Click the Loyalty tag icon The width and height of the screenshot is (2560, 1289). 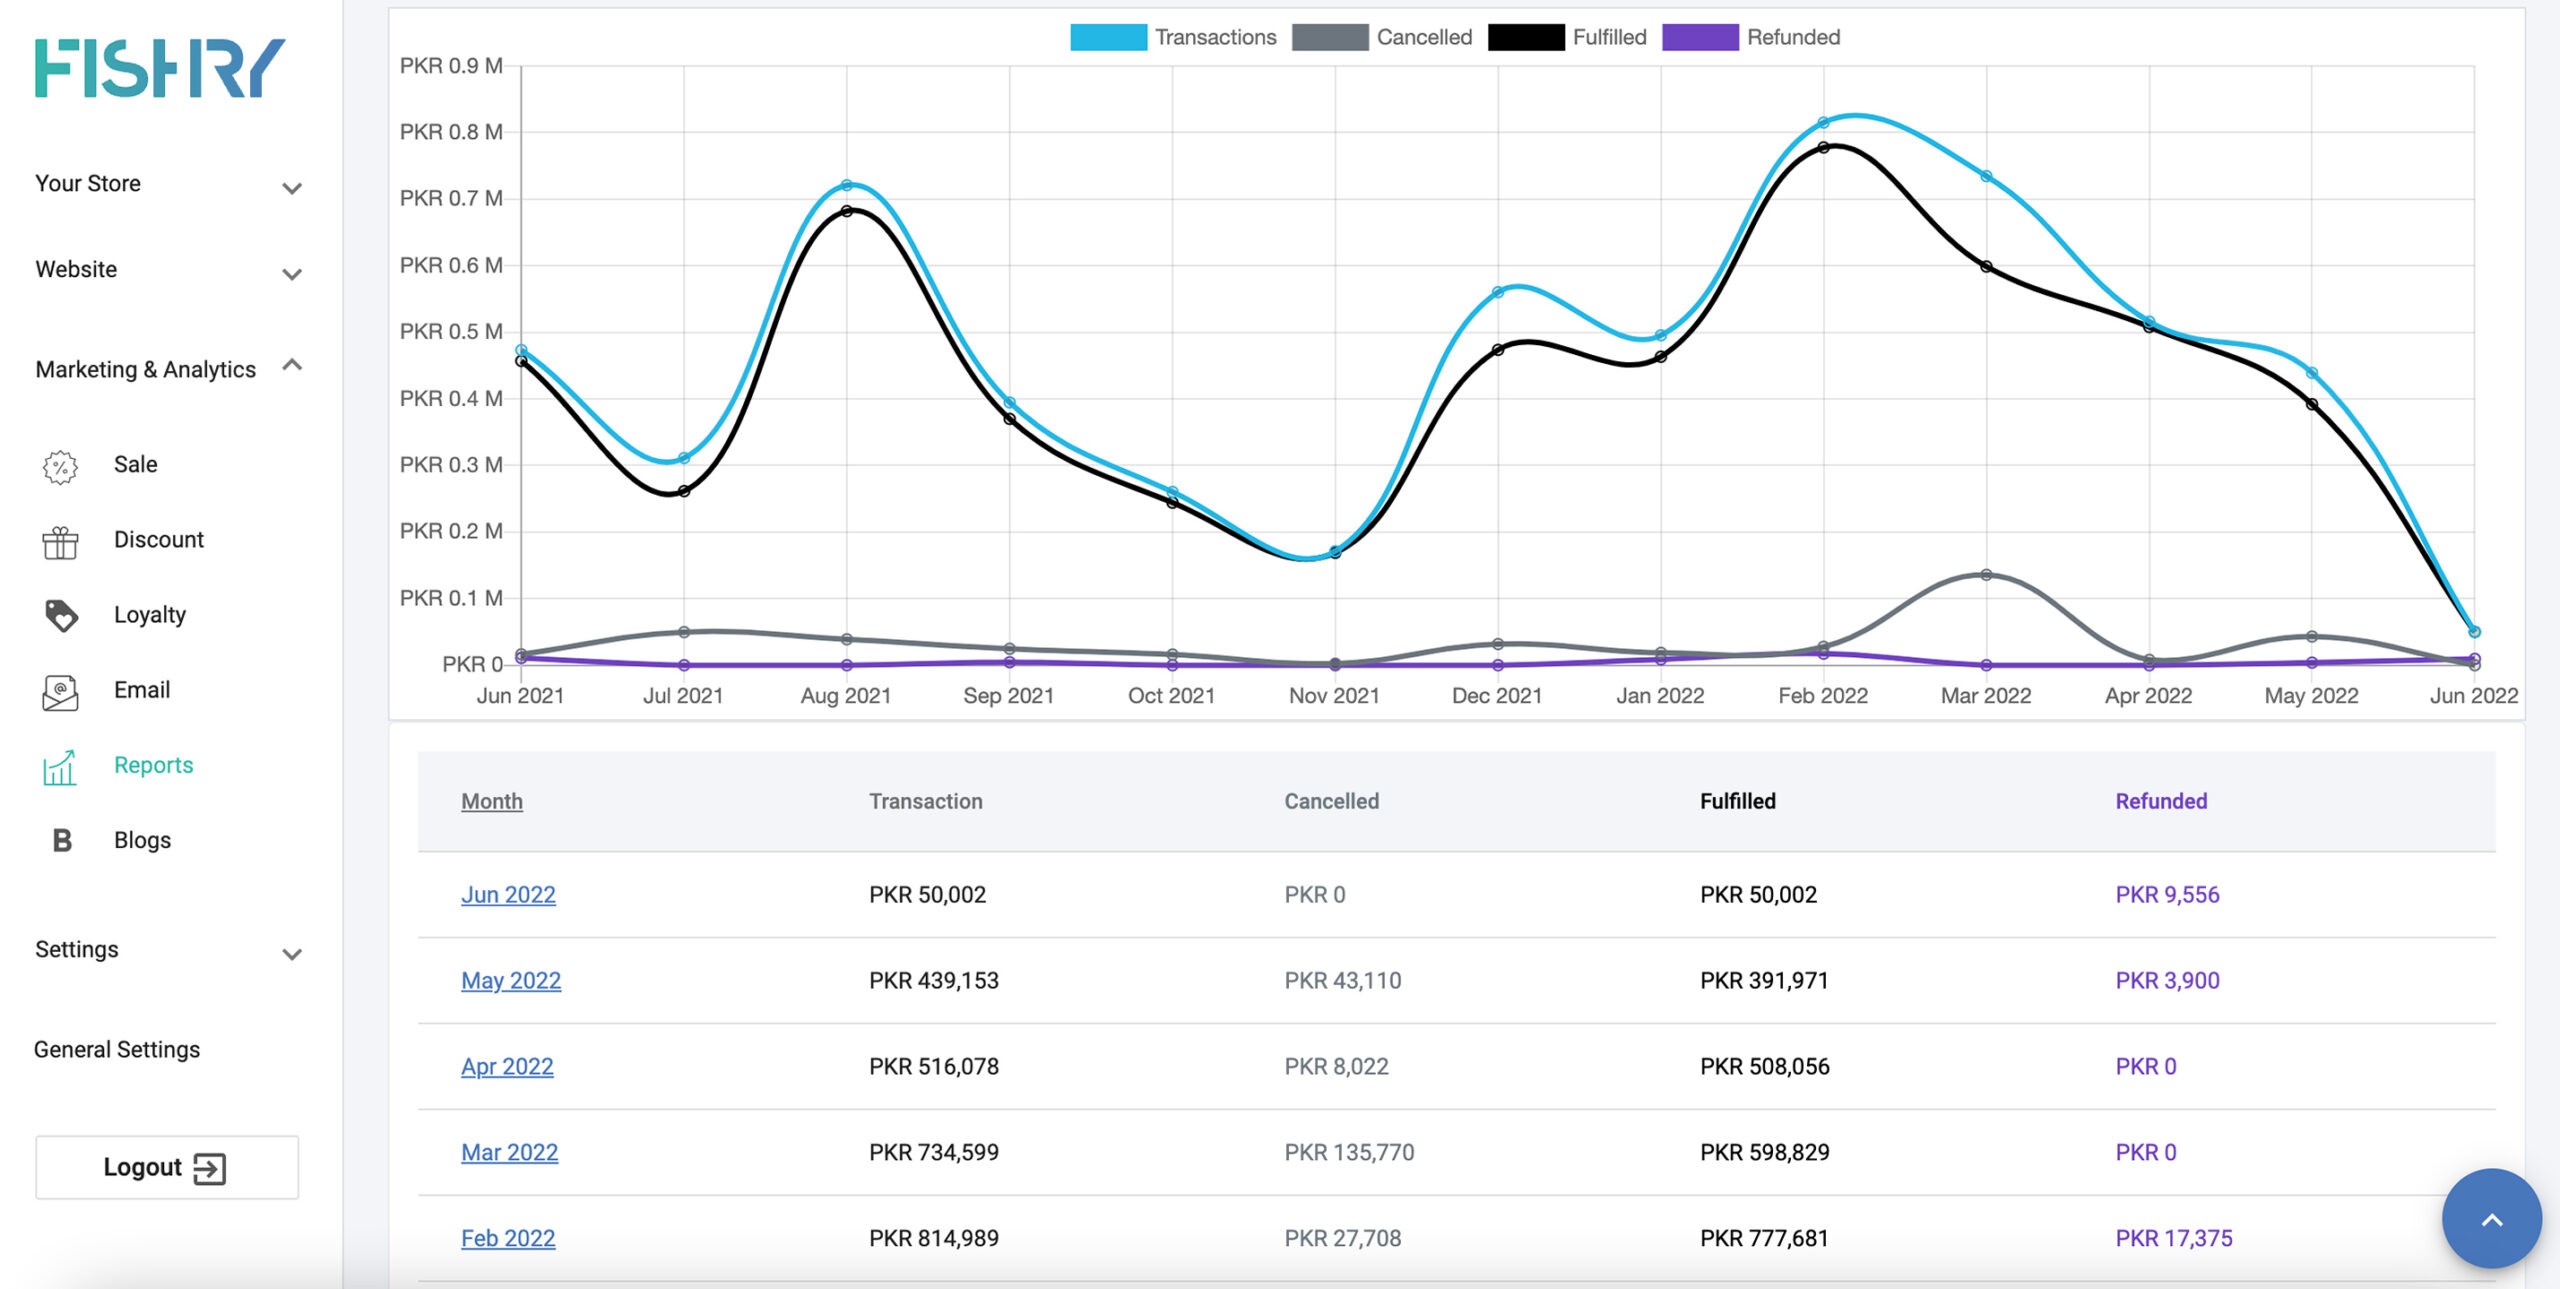point(61,616)
